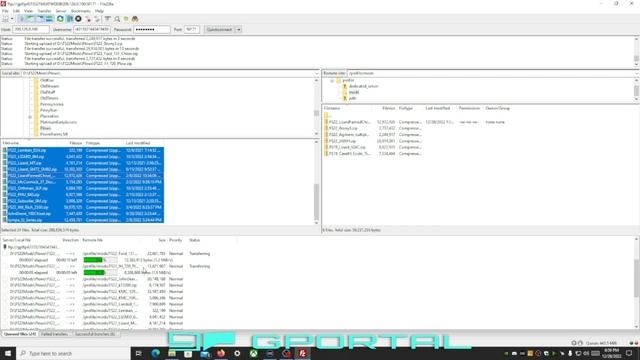
Task: Open the Help menu
Action: click(99, 11)
